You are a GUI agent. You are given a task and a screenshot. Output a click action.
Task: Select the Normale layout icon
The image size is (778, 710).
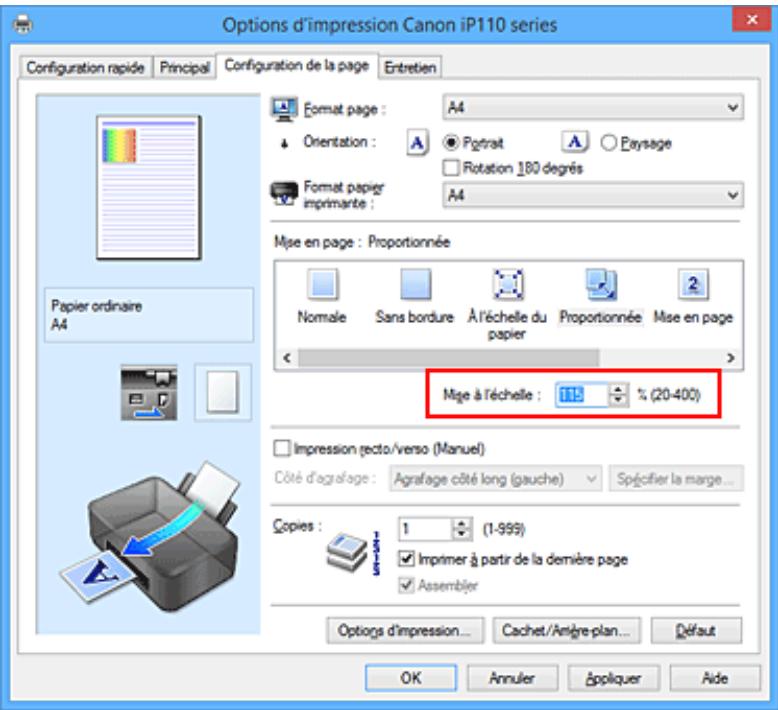(x=323, y=284)
